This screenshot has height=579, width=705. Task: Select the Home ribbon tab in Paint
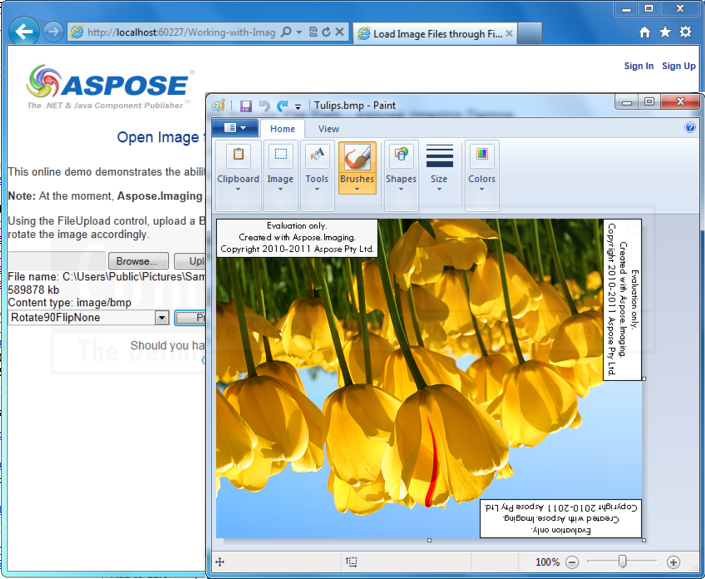(282, 129)
